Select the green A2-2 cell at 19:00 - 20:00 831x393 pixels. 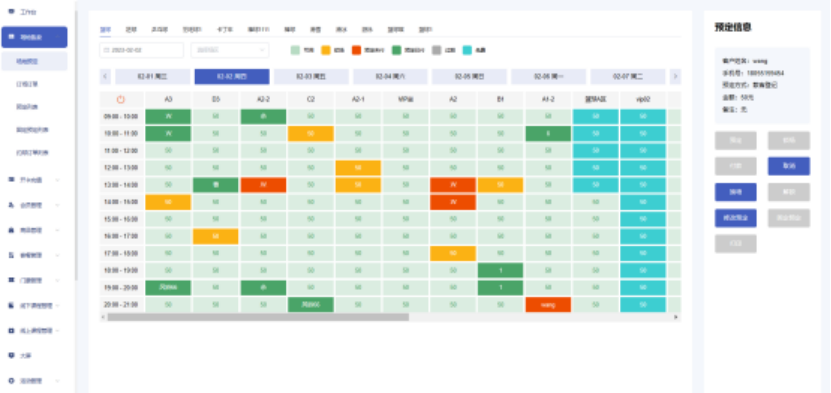(x=263, y=288)
